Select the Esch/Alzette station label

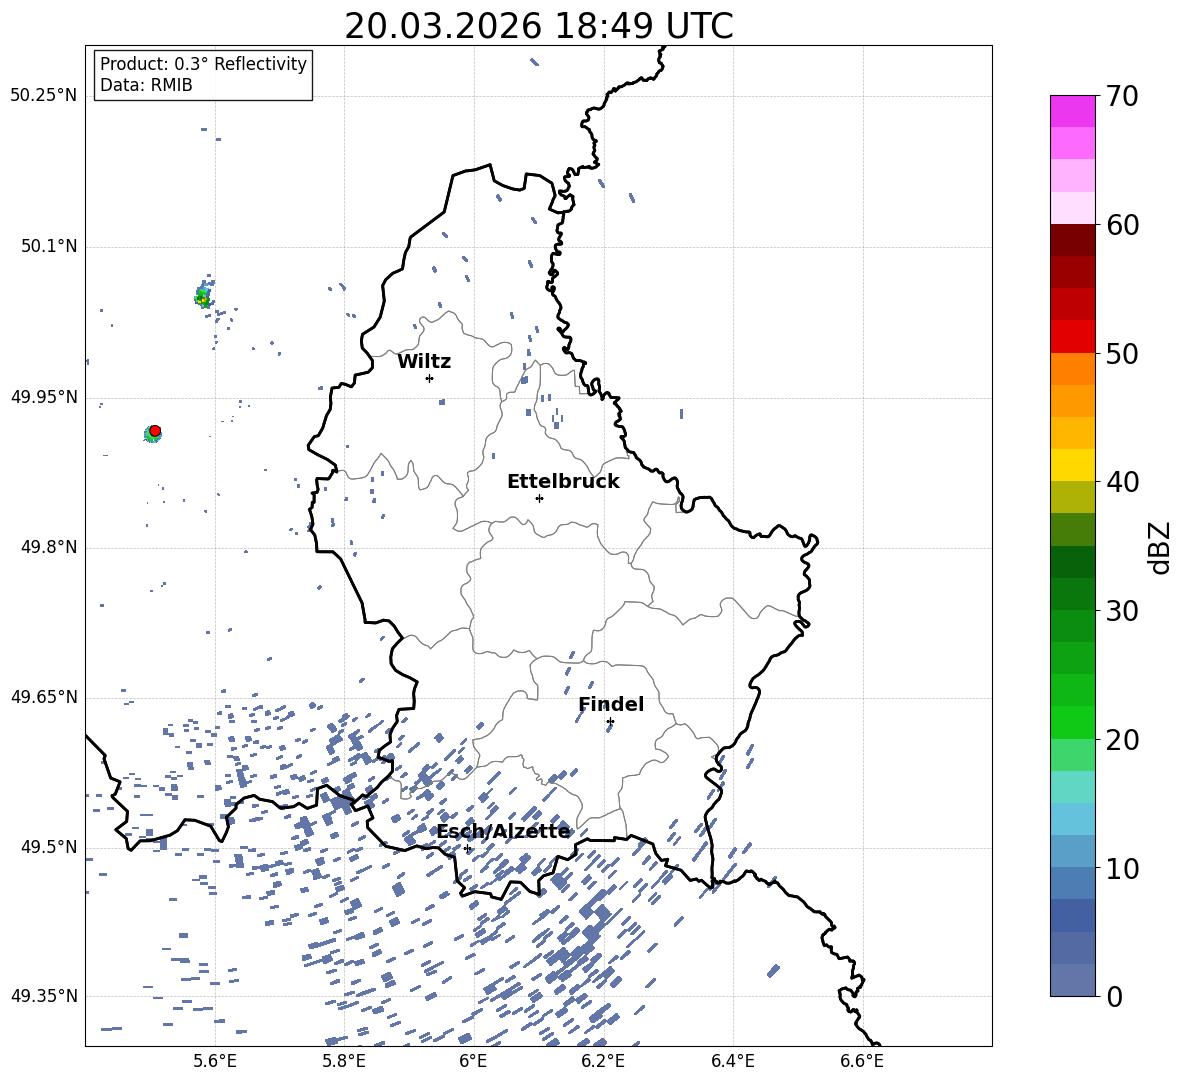pyautogui.click(x=504, y=831)
